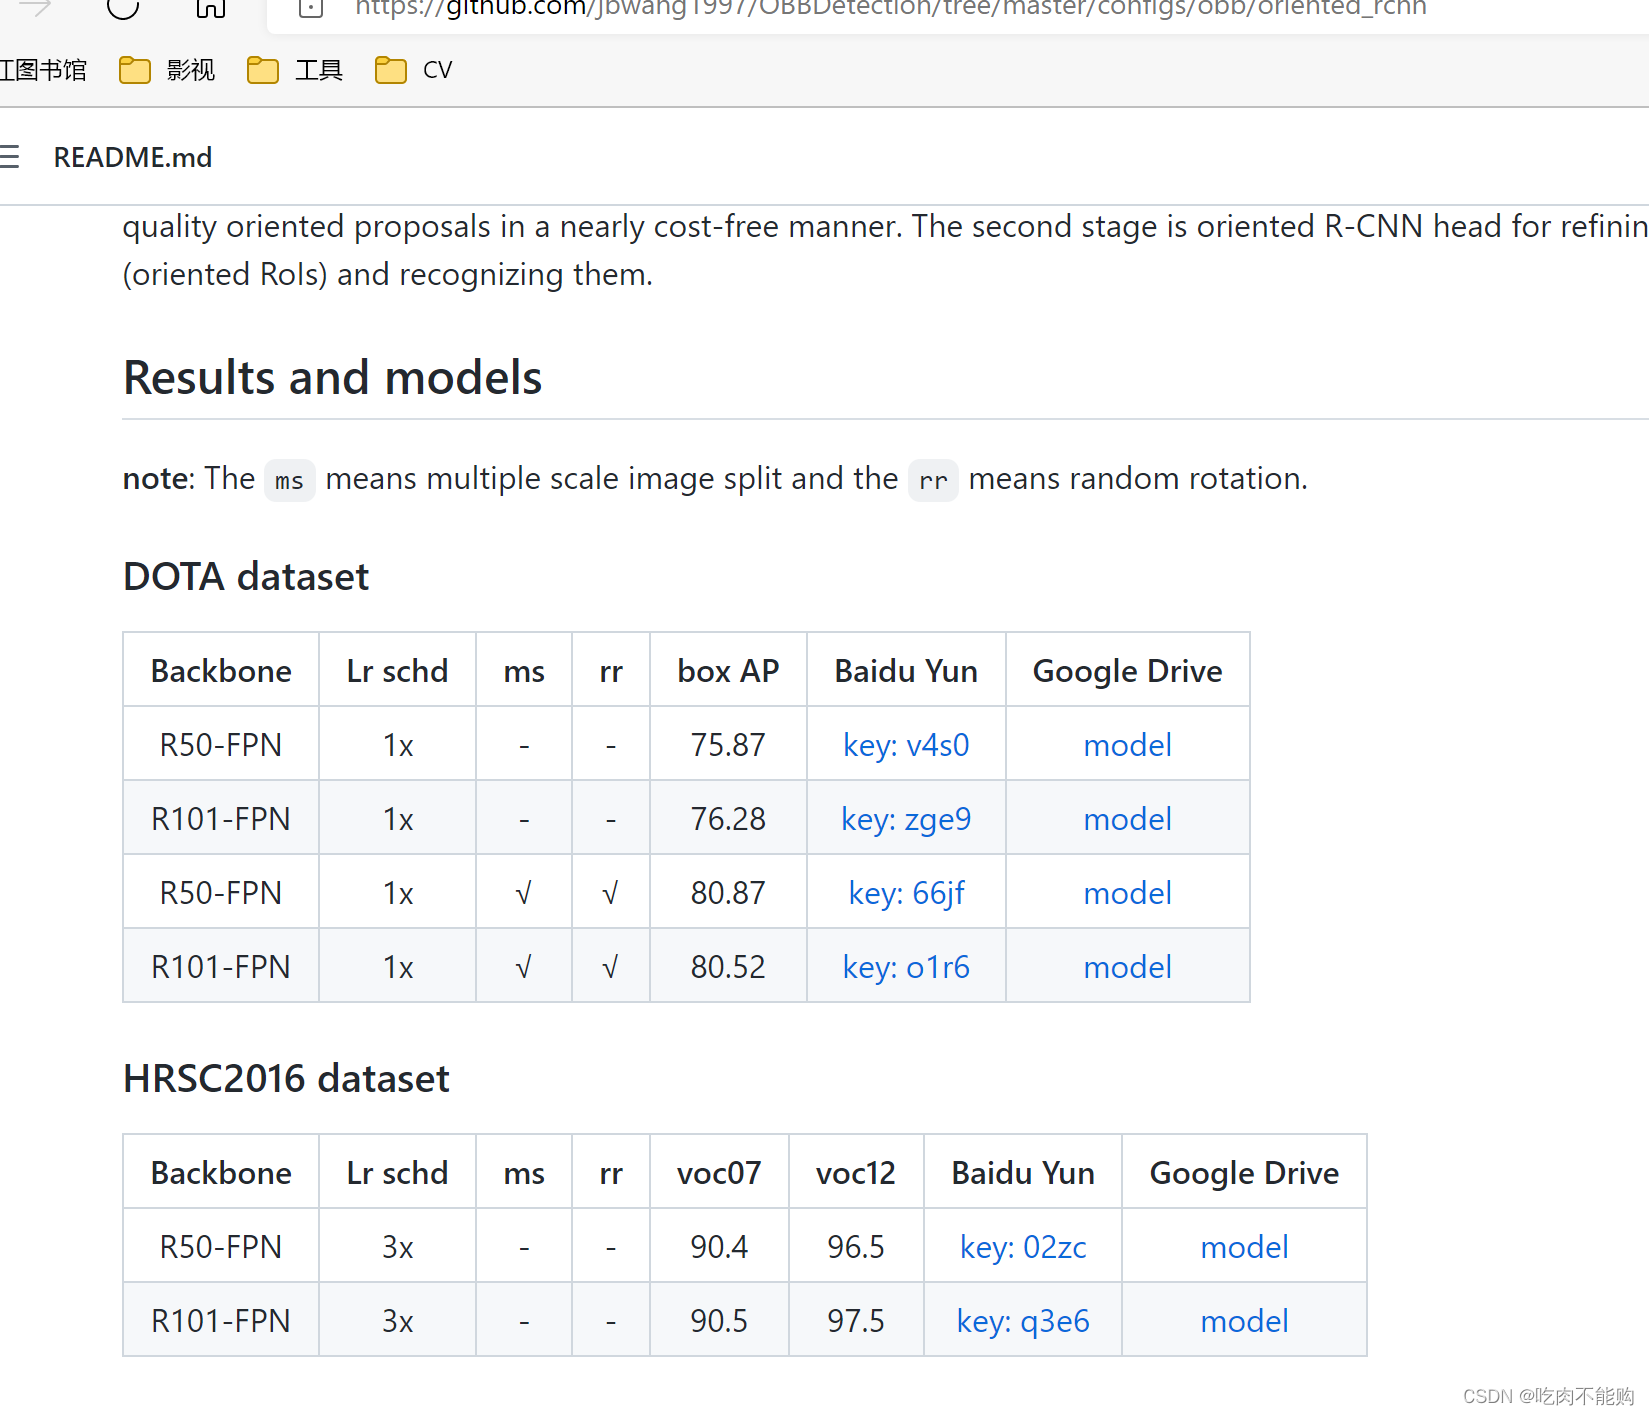1649x1415 pixels.
Task: Open the README outline menu icon
Action: pyautogui.click(x=9, y=157)
